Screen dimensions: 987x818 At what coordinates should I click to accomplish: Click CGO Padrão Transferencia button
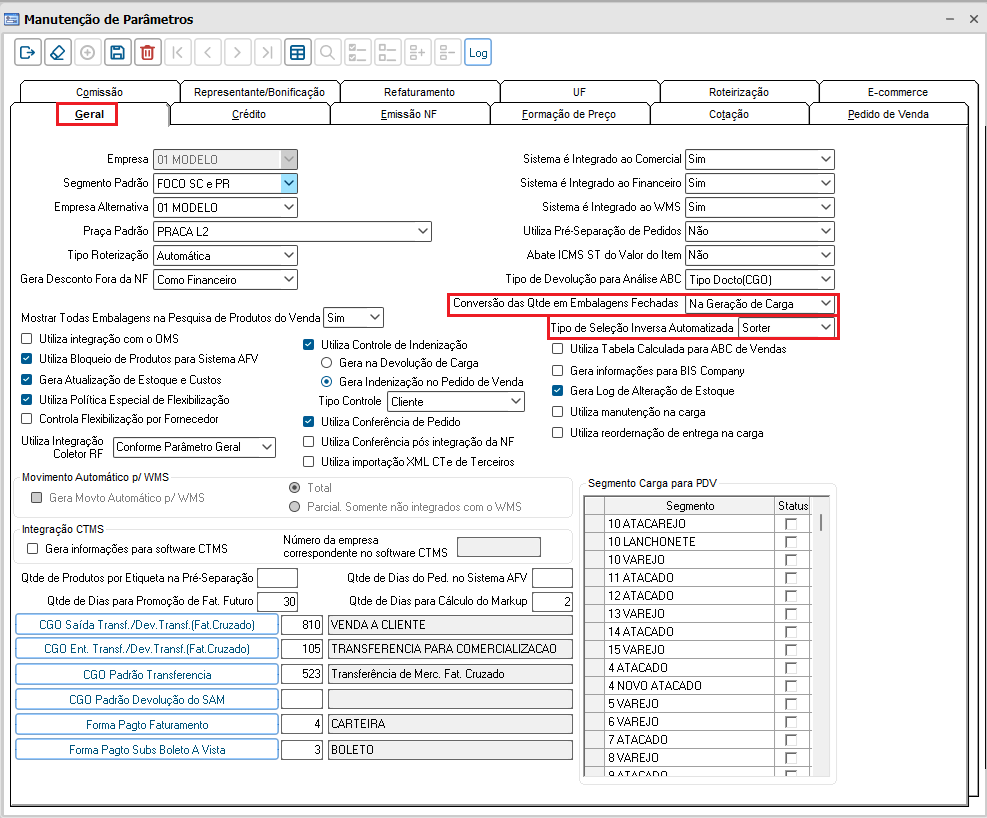click(x=147, y=675)
